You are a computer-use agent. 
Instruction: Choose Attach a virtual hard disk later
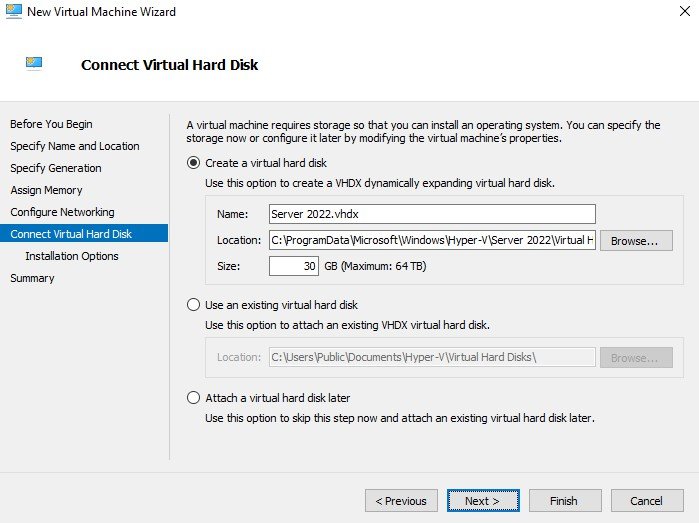point(193,398)
